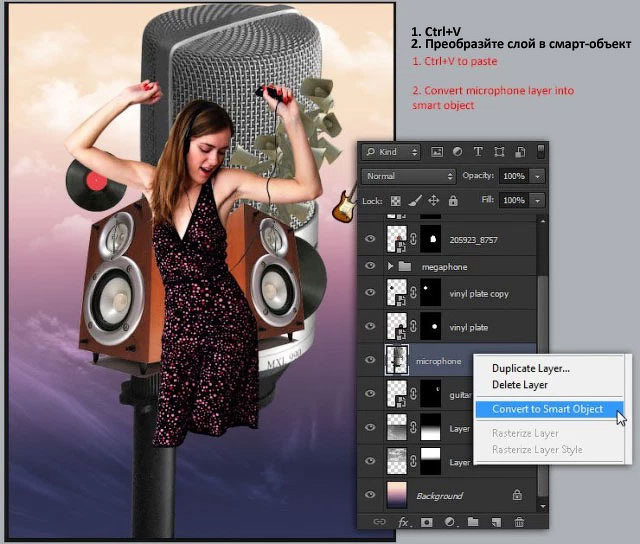This screenshot has width=640, height=544.
Task: Click the shape layer filter icon
Action: pos(499,152)
